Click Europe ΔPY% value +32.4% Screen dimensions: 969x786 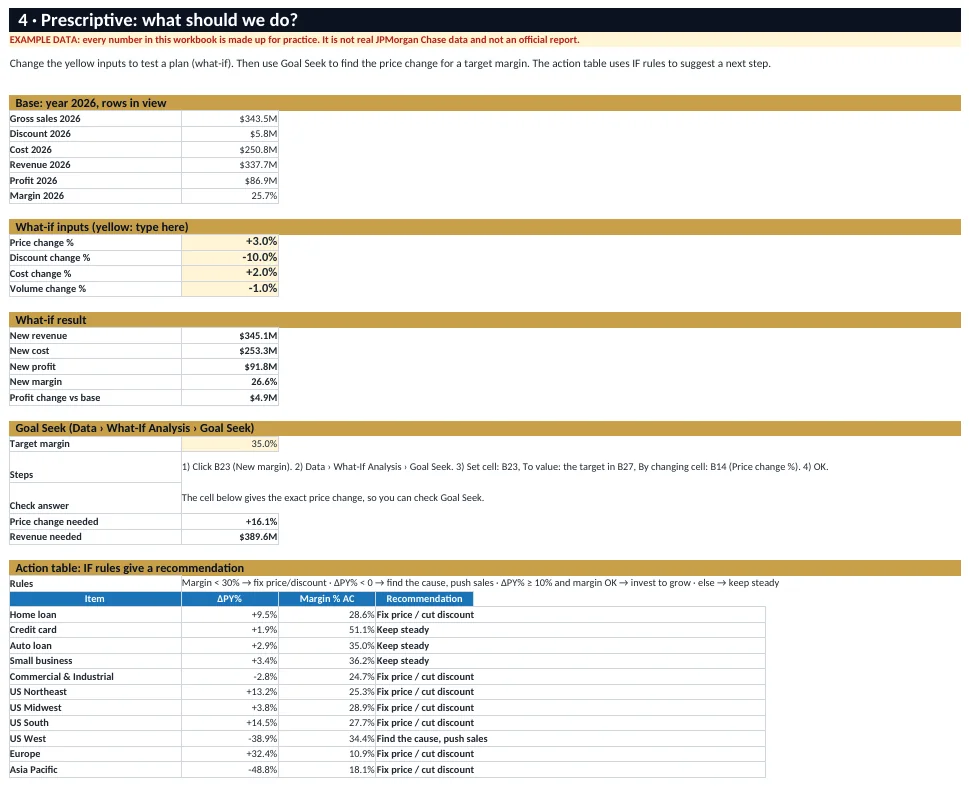coord(230,754)
